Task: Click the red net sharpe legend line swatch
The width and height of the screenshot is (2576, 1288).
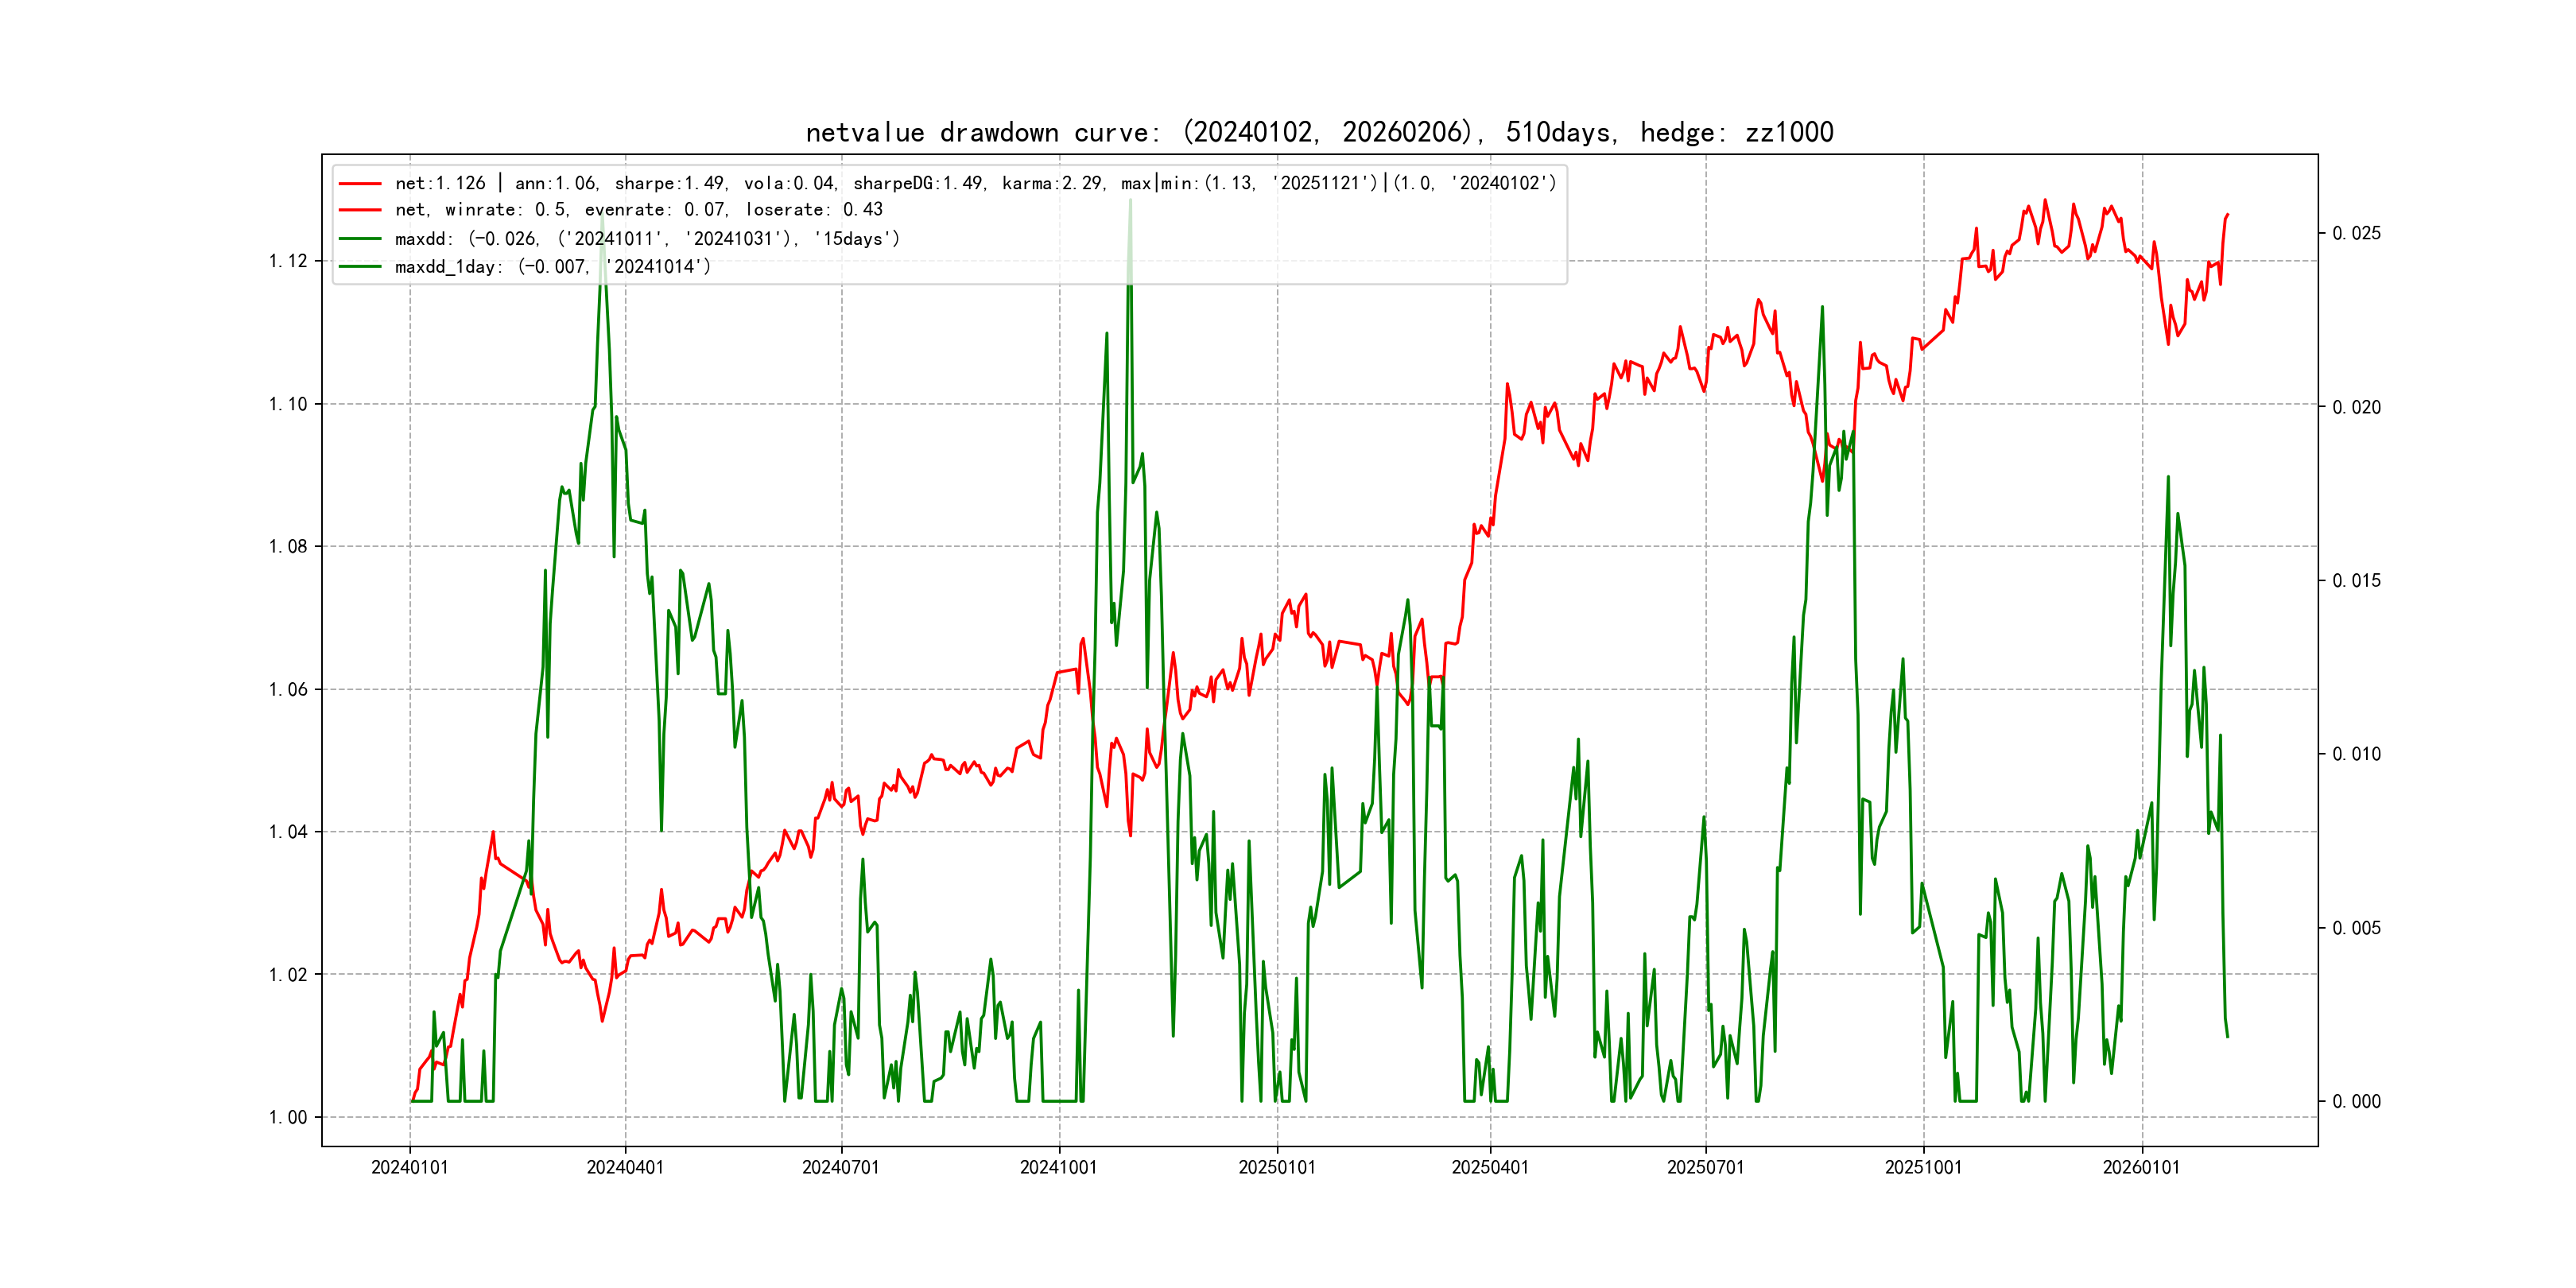Action: 360,184
